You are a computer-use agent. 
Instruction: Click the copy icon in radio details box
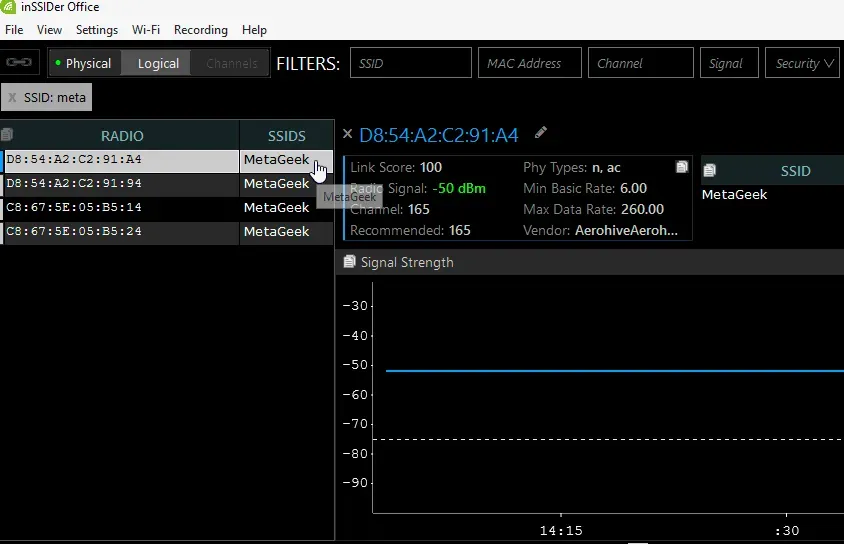(x=682, y=167)
